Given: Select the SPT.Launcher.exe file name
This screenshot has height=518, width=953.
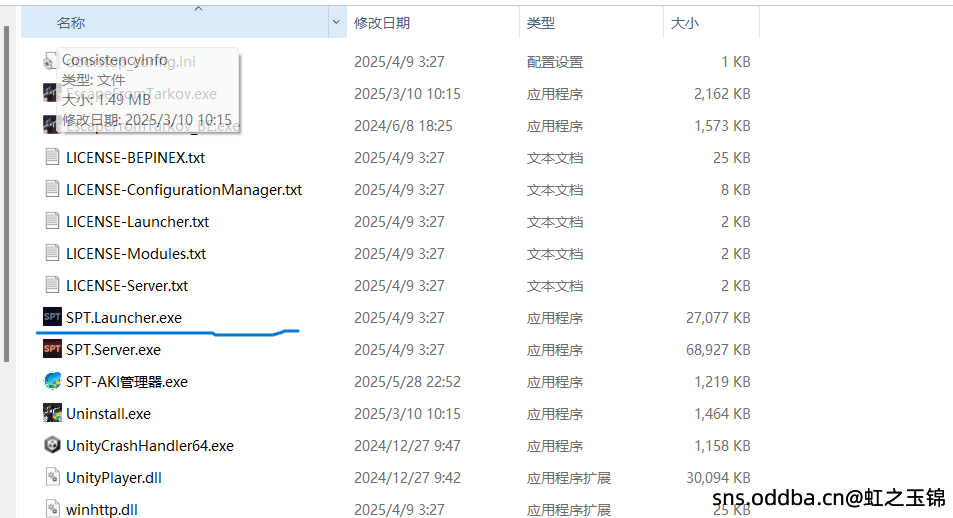Looking at the screenshot, I should click(124, 317).
